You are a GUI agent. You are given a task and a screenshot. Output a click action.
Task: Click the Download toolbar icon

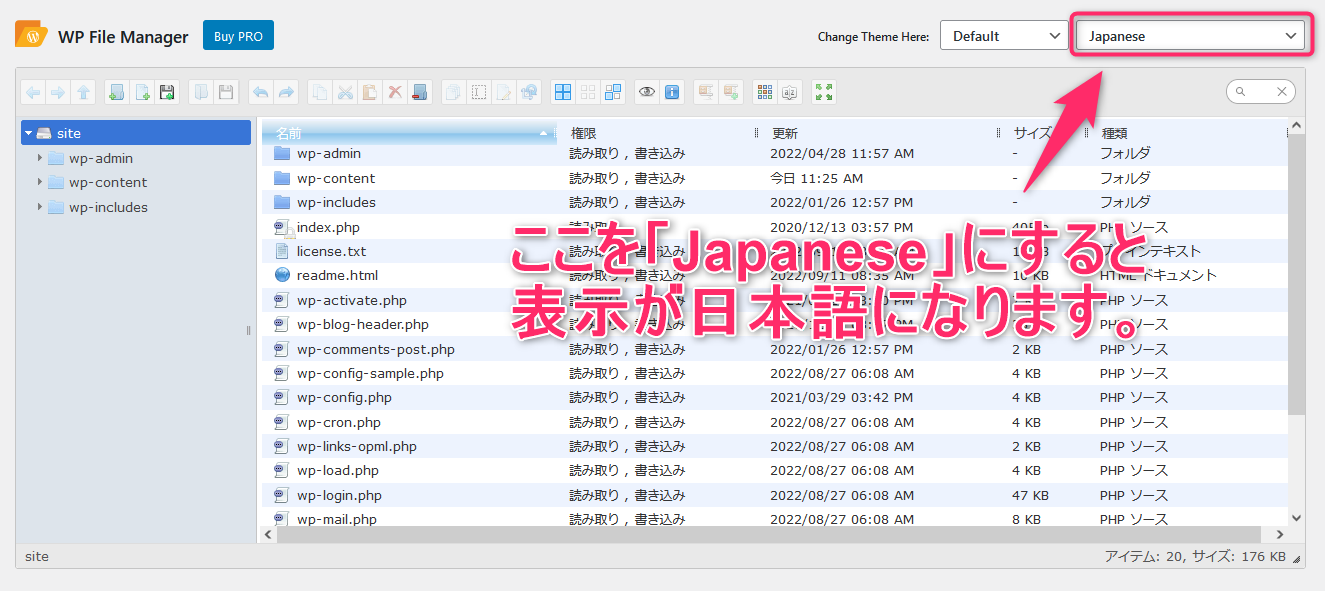tap(226, 92)
